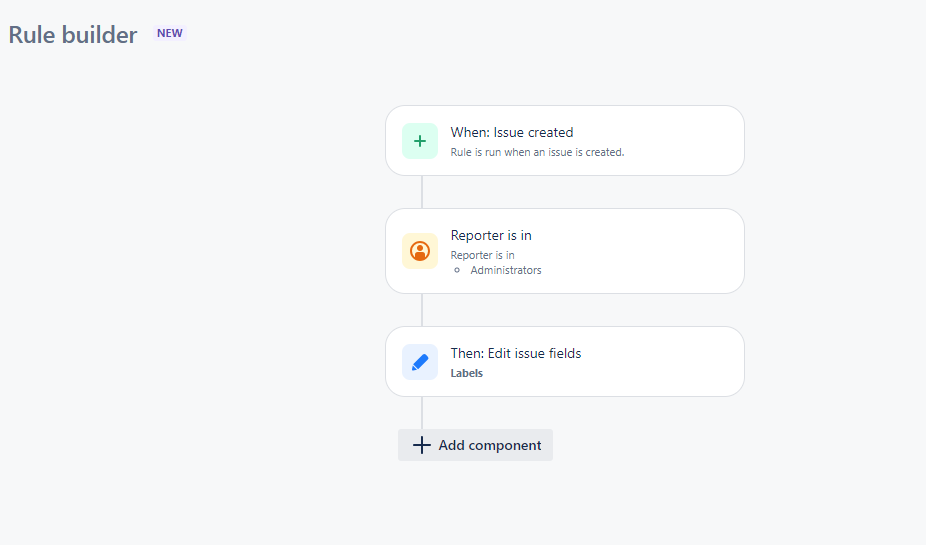Image resolution: width=926 pixels, height=545 pixels.
Task: Click the bold Labels field text
Action: click(467, 373)
